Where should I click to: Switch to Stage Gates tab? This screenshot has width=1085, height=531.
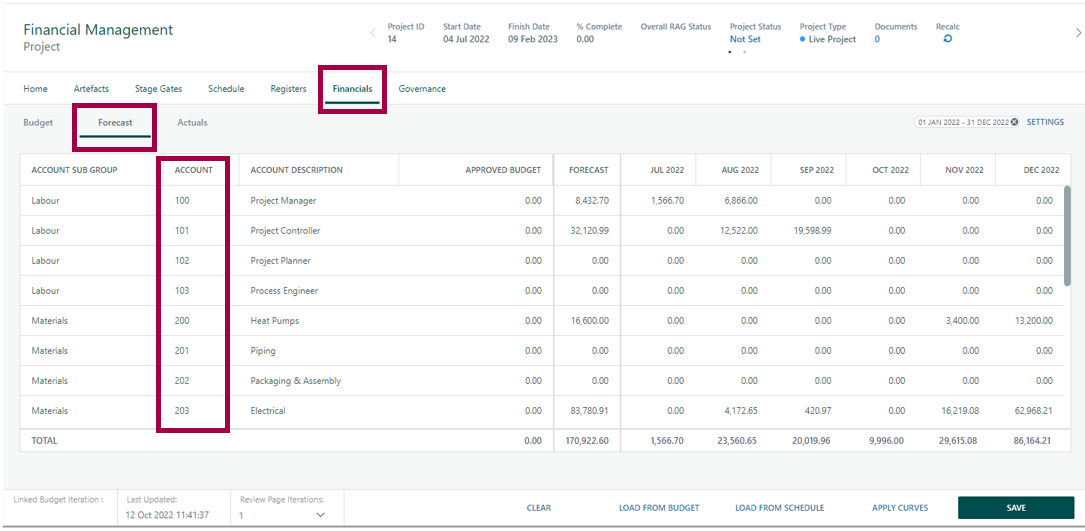pos(158,89)
